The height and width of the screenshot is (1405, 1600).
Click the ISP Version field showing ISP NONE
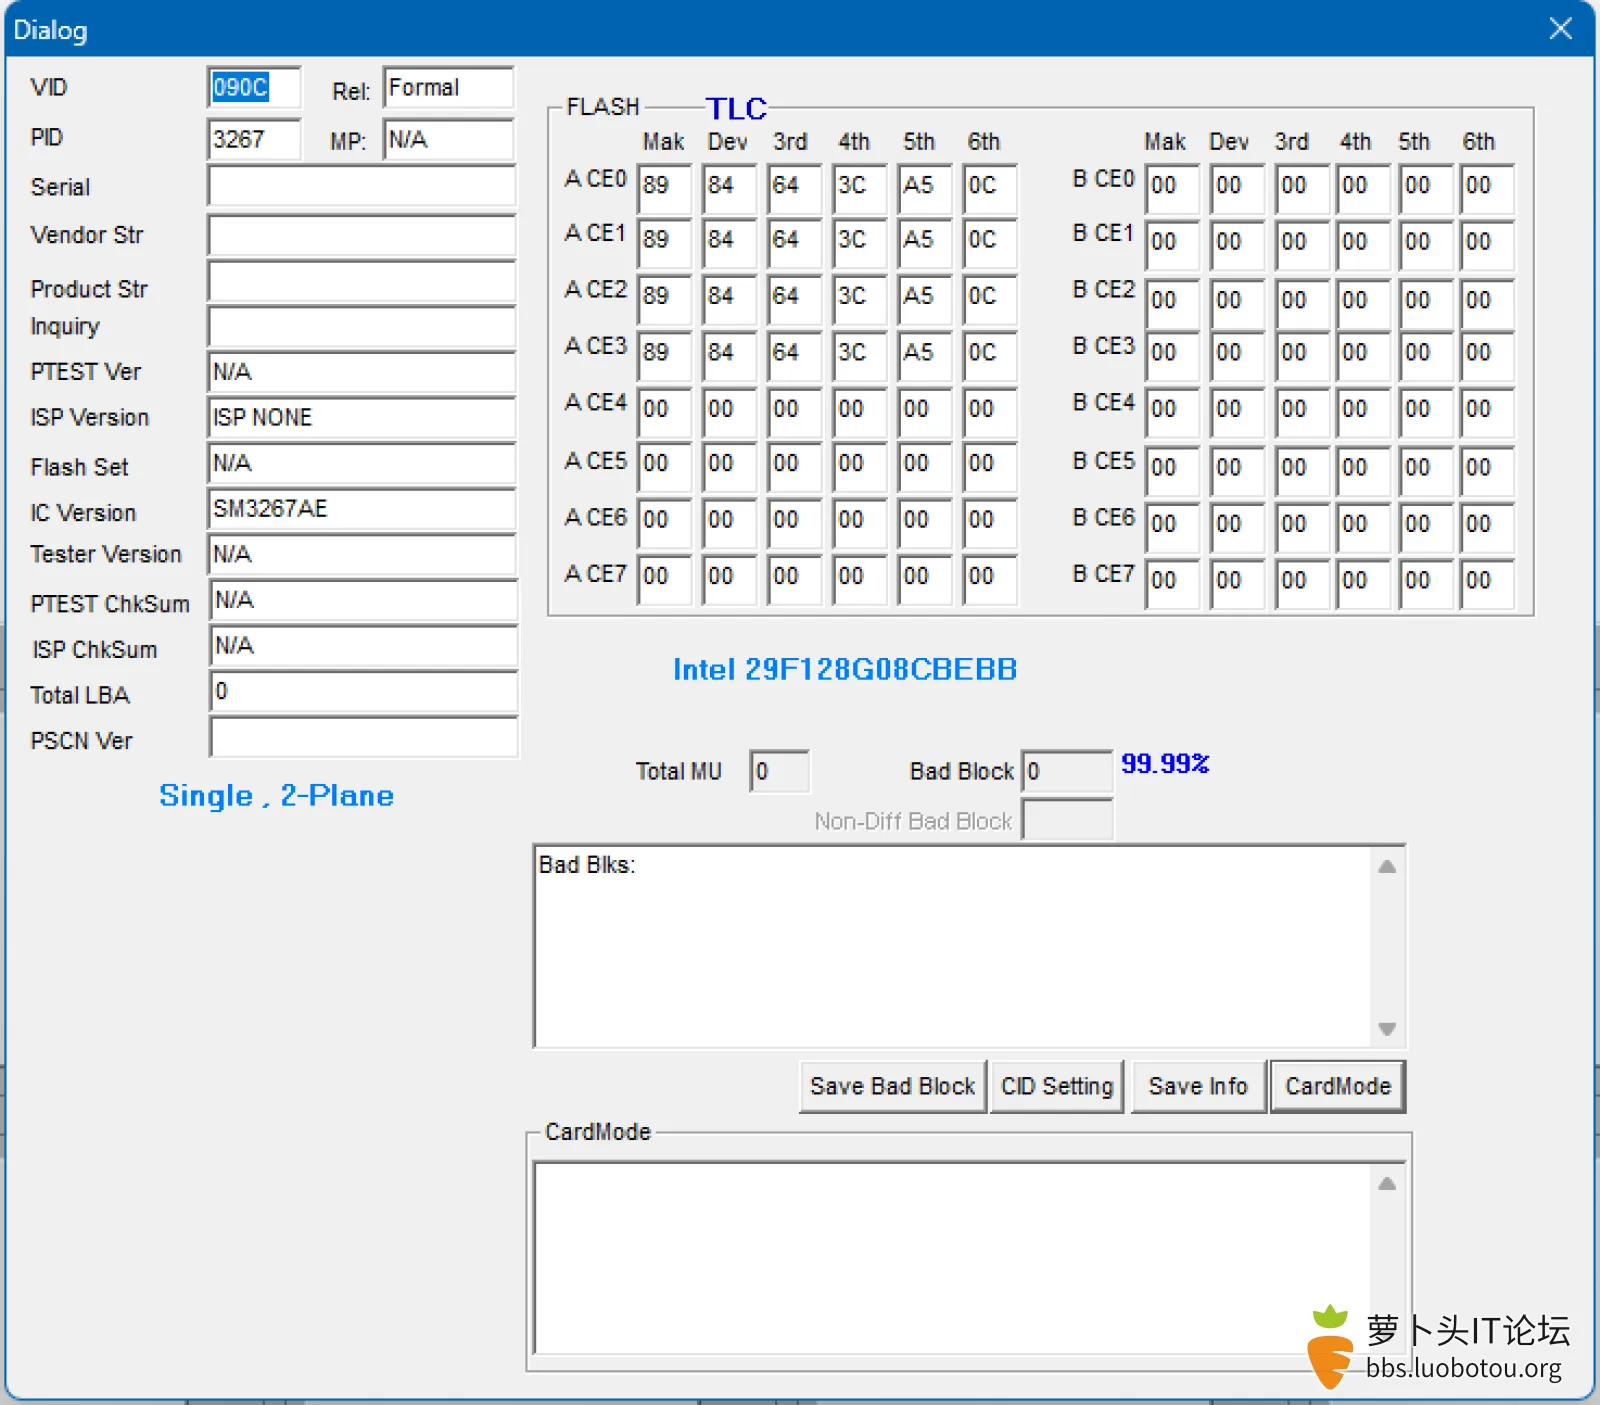pos(362,418)
